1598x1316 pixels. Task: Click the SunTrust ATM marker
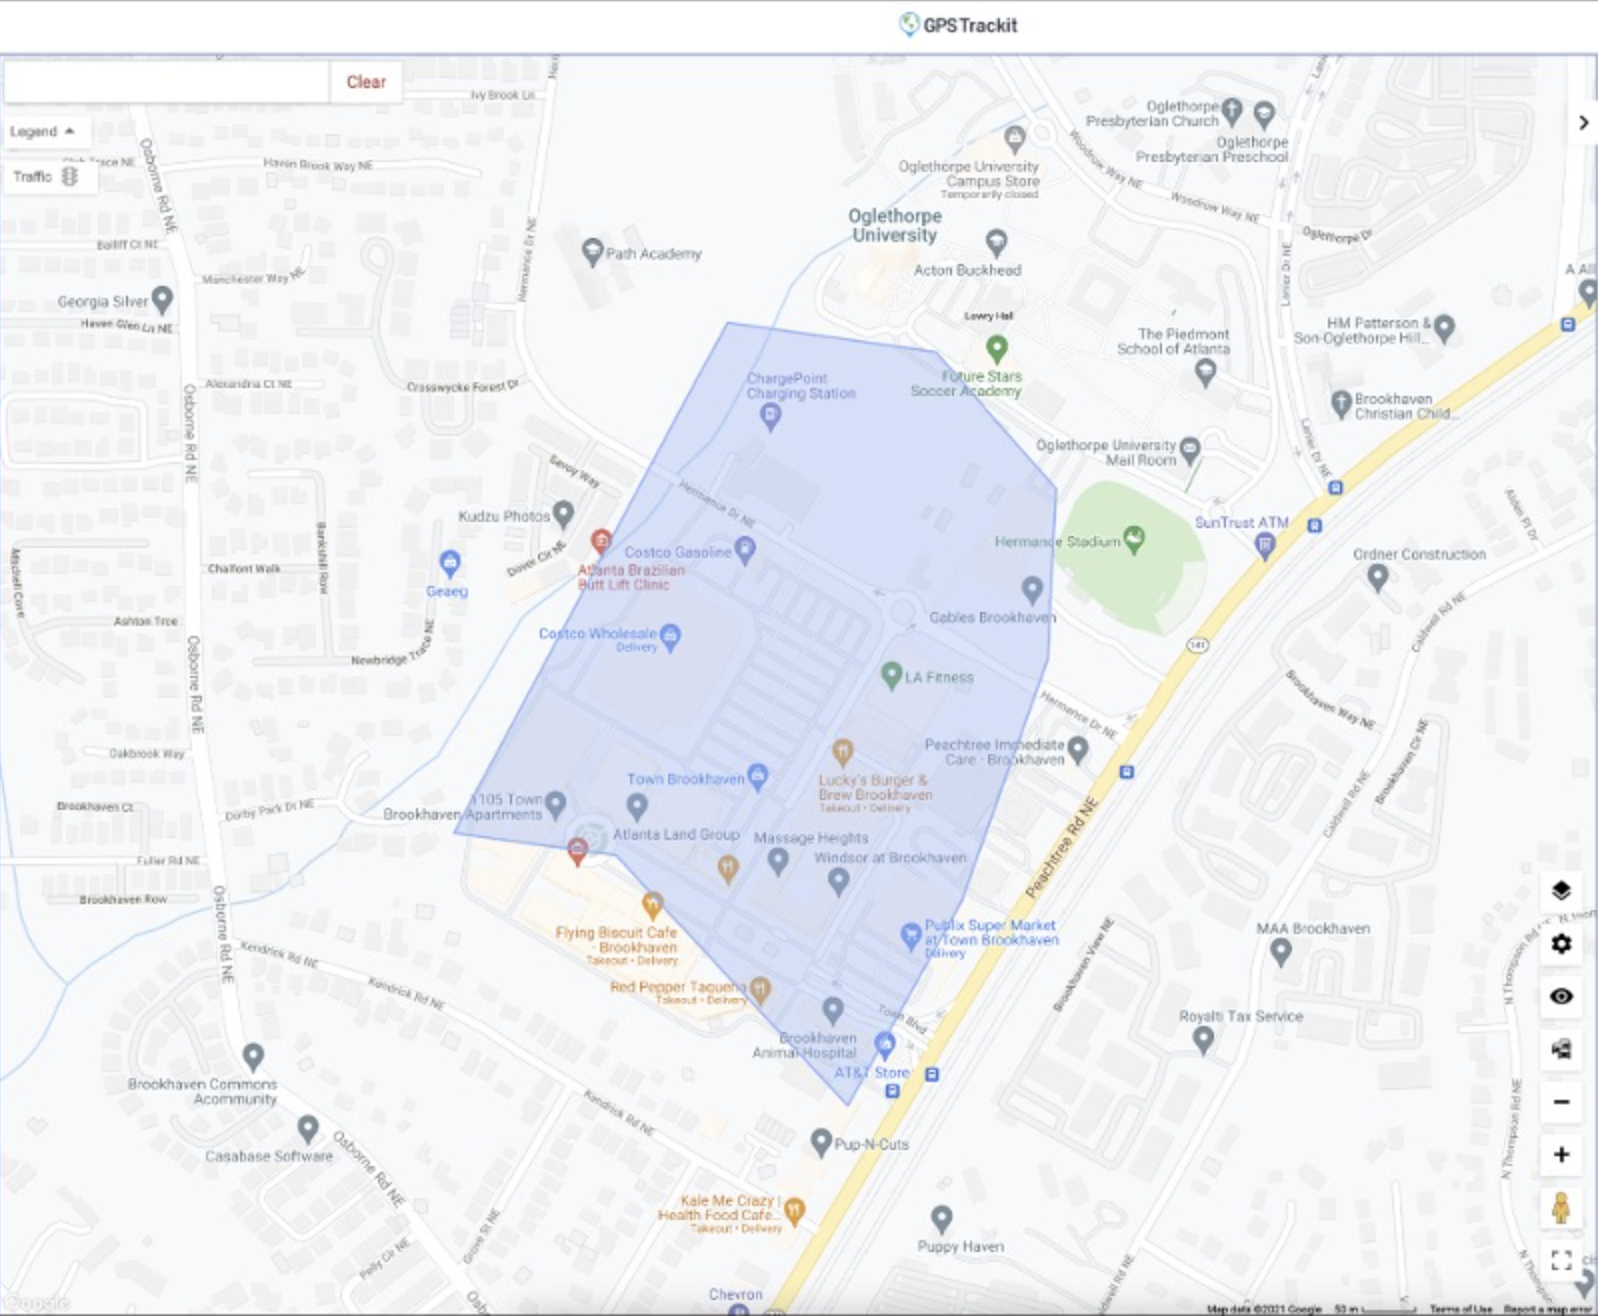point(1264,546)
